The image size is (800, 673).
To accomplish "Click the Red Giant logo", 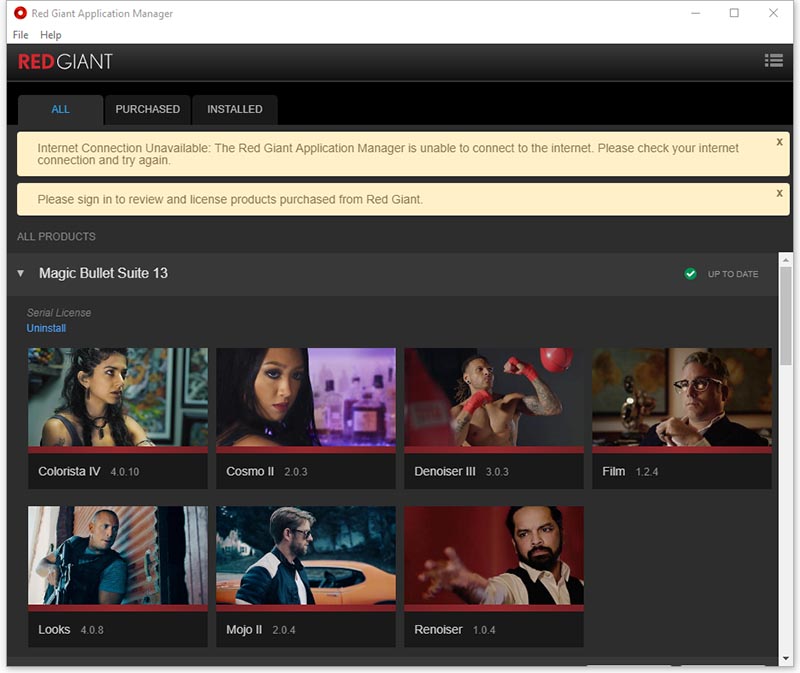I will 66,62.
